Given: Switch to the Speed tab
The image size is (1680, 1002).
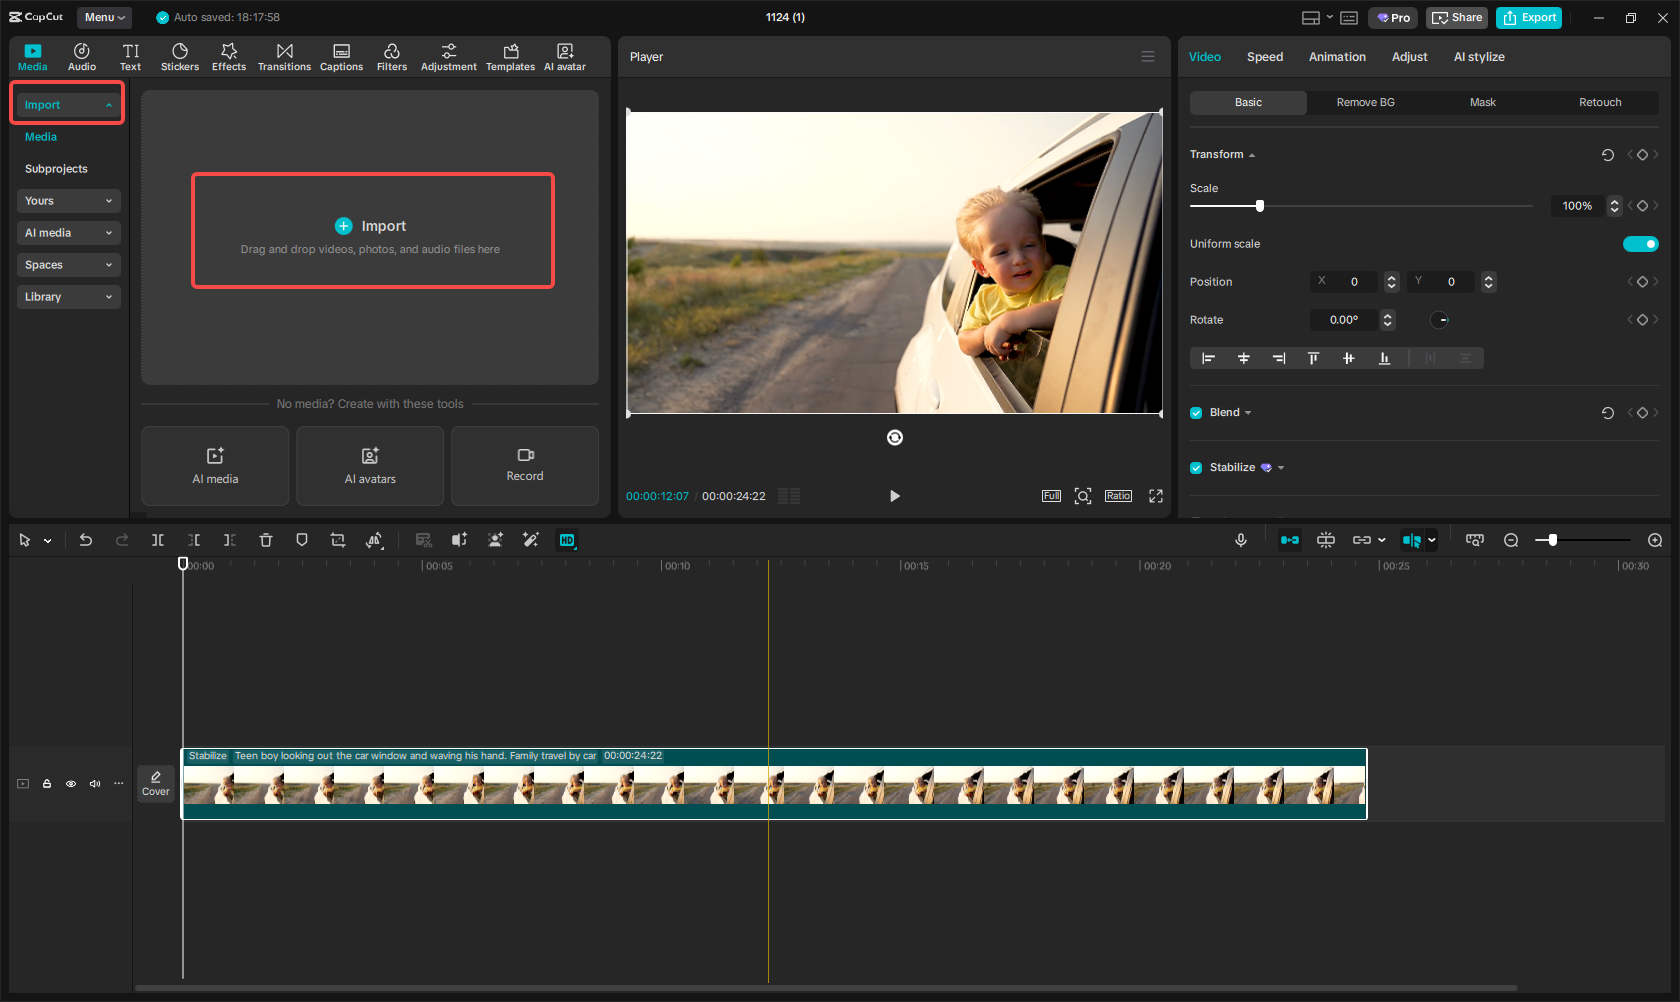Looking at the screenshot, I should tap(1264, 56).
